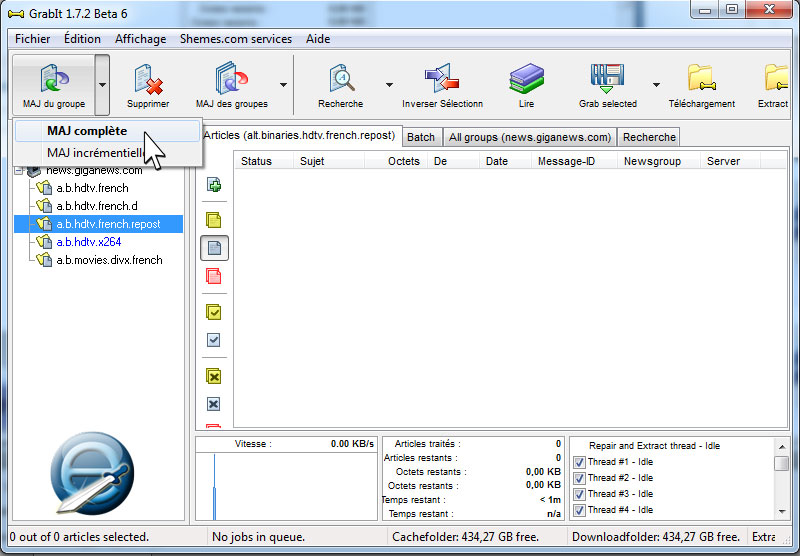Click the MAJ des groupes icon
This screenshot has width=800, height=556.
pos(231,78)
